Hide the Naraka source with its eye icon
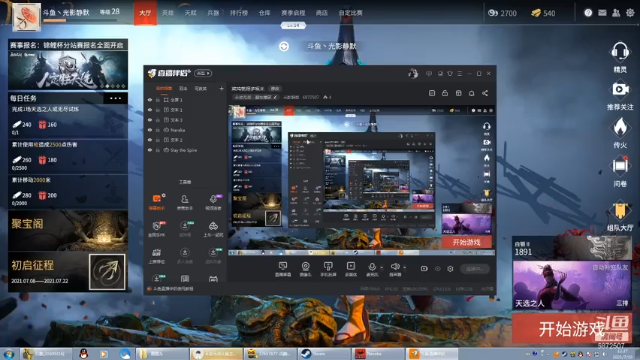This screenshot has width=640, height=360. pos(150,130)
